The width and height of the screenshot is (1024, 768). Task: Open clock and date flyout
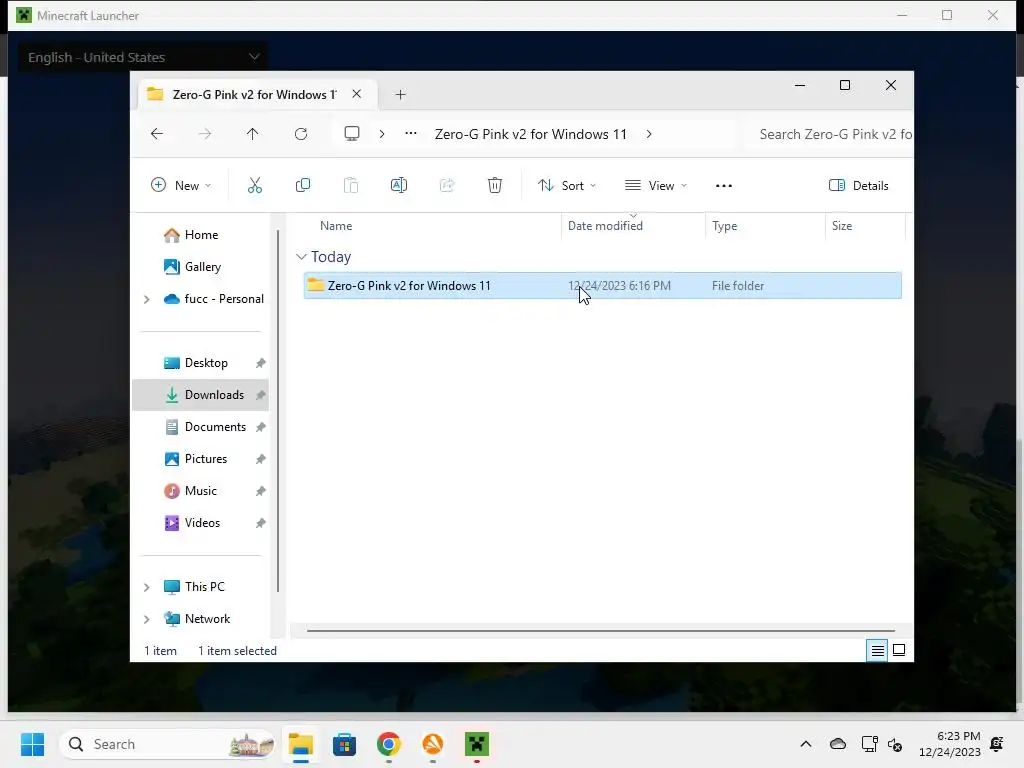pos(950,744)
